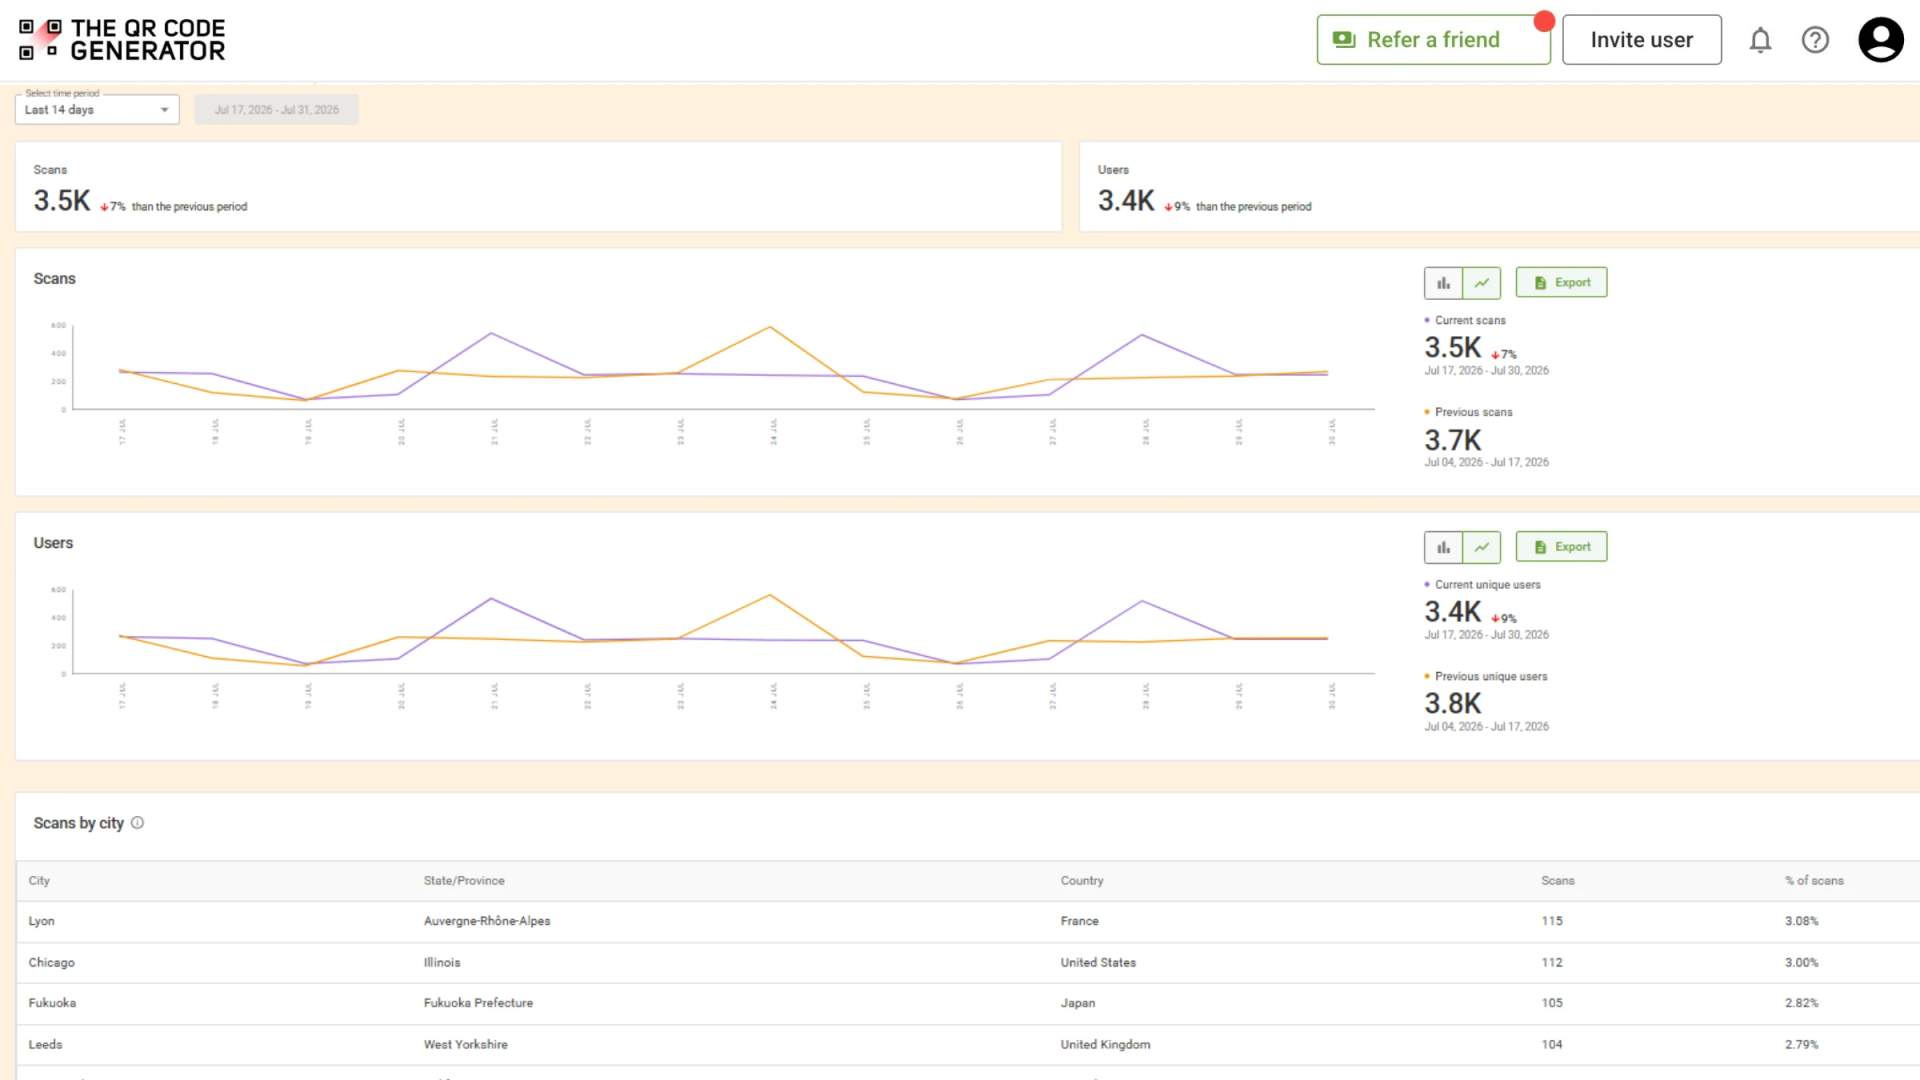The image size is (1920, 1080).
Task: Click the Illinois state cell
Action: point(442,962)
